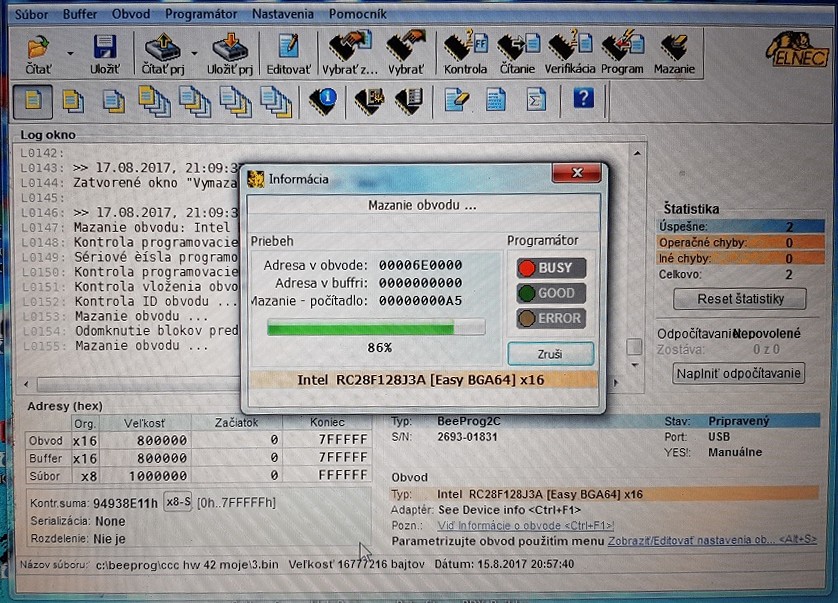Click Mazanie počítadlo value 00000000A5
Screen dimensions: 838x603
(x=421, y=300)
